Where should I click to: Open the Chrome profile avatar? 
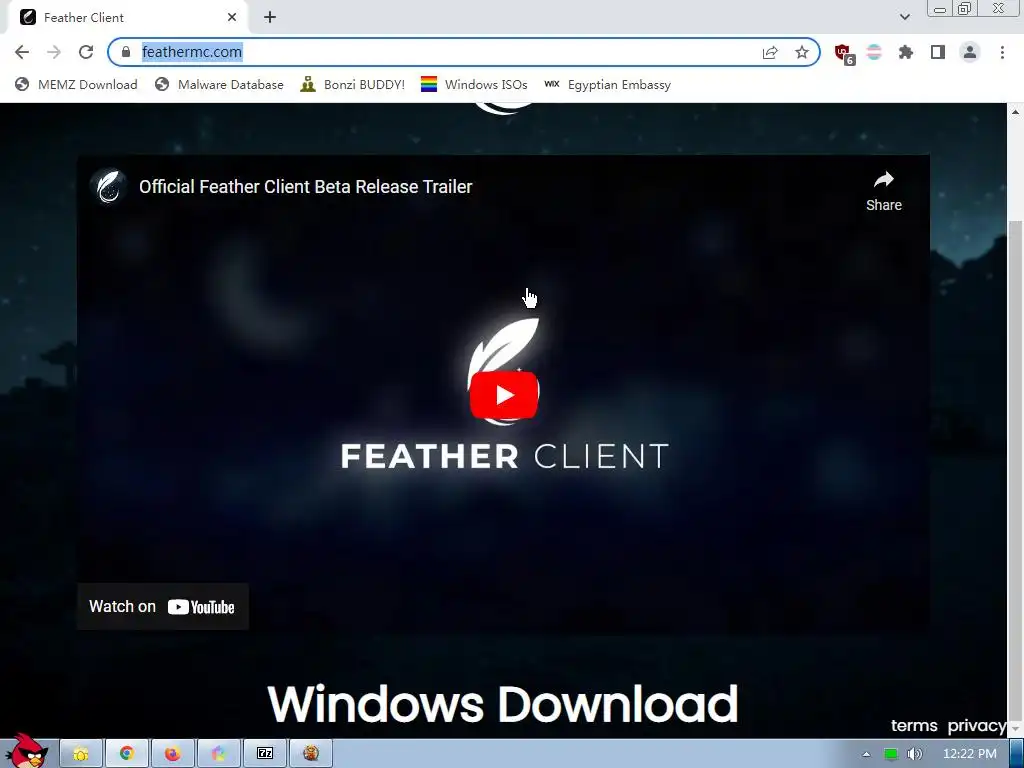pos(970,52)
